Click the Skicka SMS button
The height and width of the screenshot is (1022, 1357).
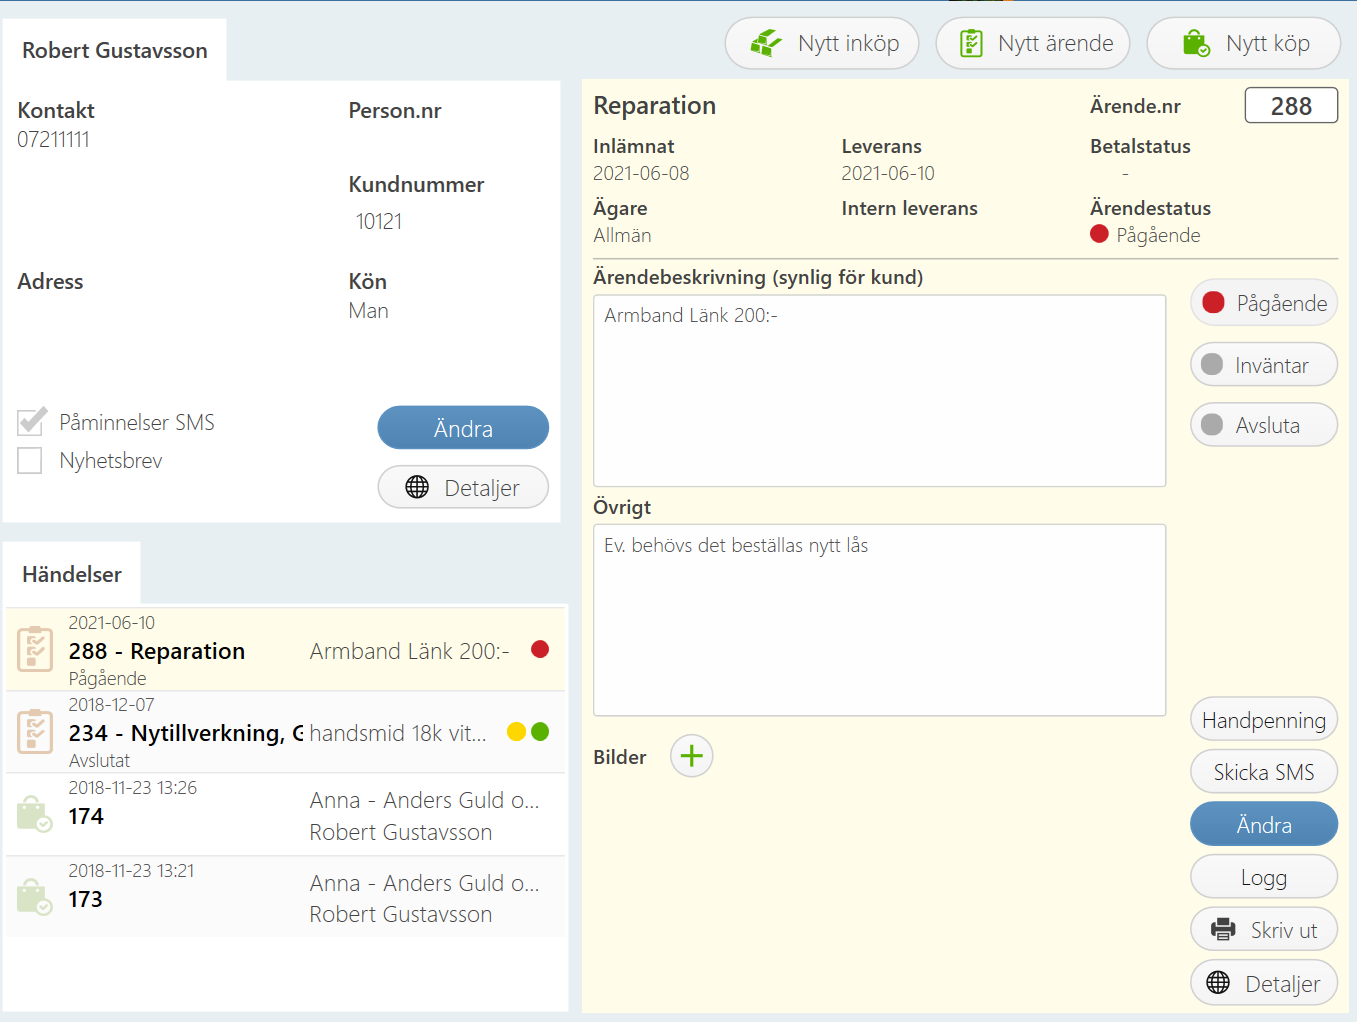click(1264, 771)
